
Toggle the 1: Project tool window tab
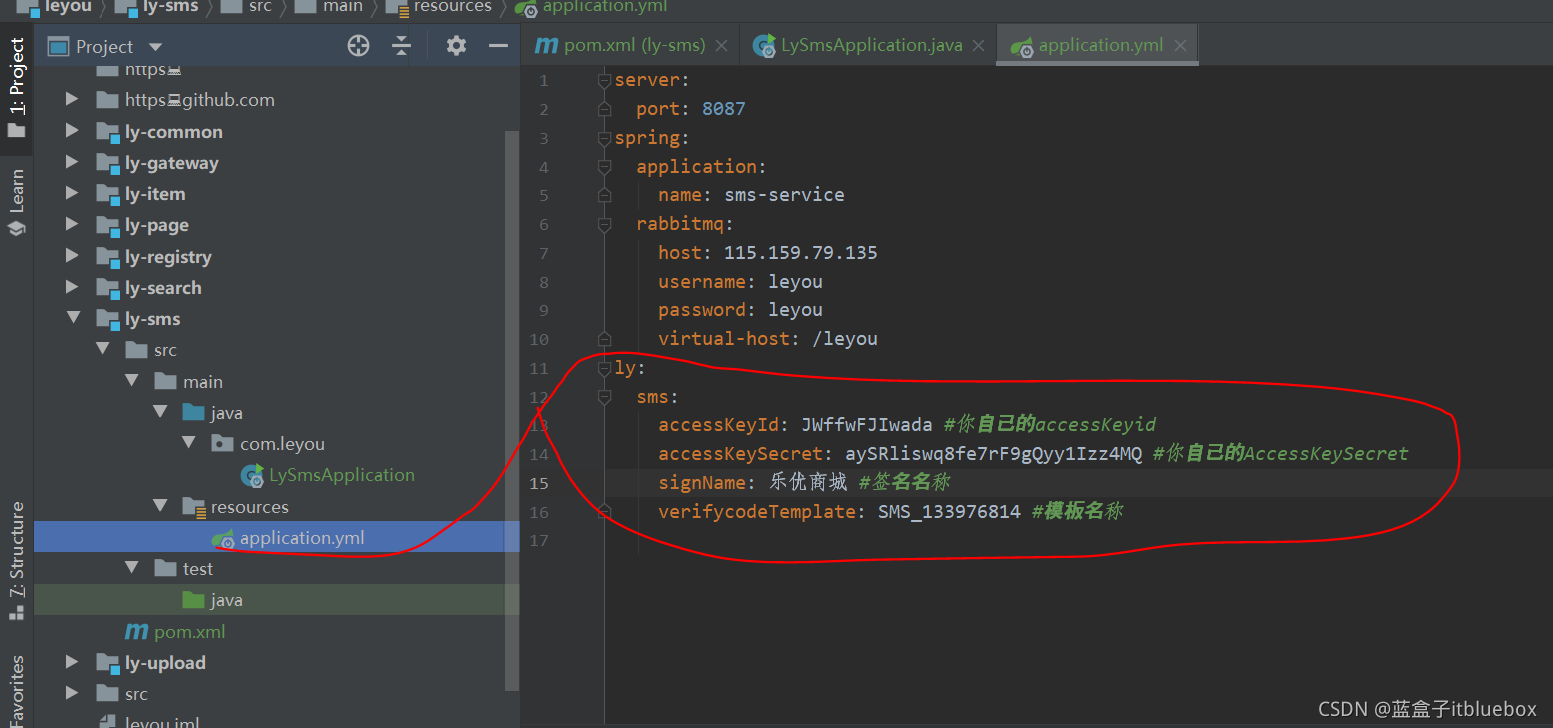[x=16, y=88]
